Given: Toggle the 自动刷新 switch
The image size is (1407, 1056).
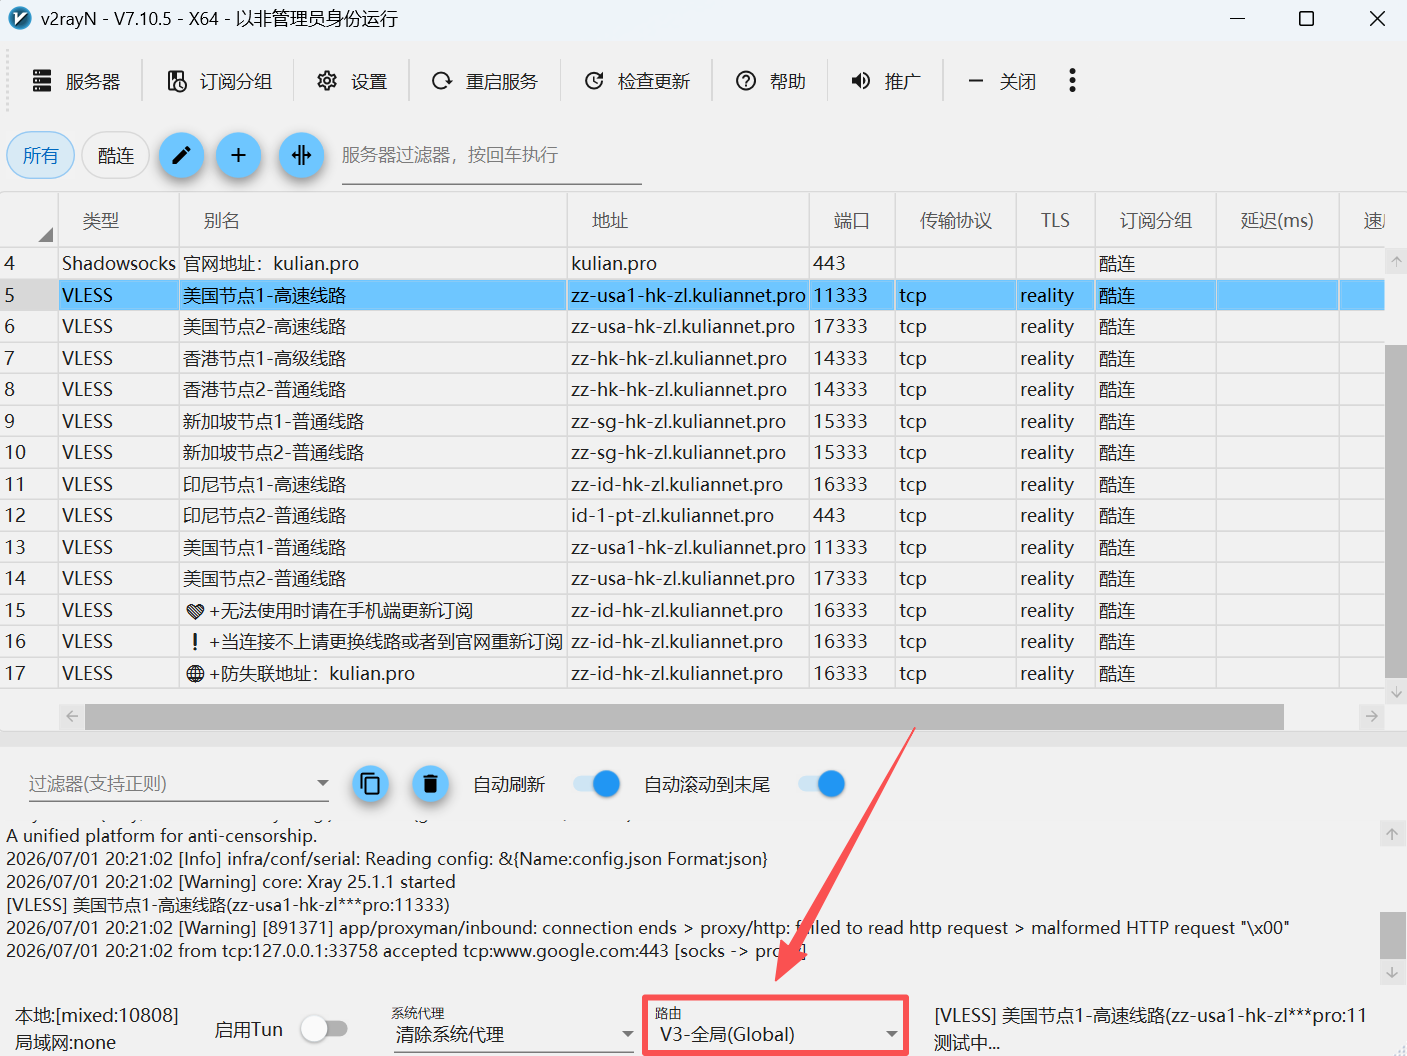Looking at the screenshot, I should [x=597, y=784].
